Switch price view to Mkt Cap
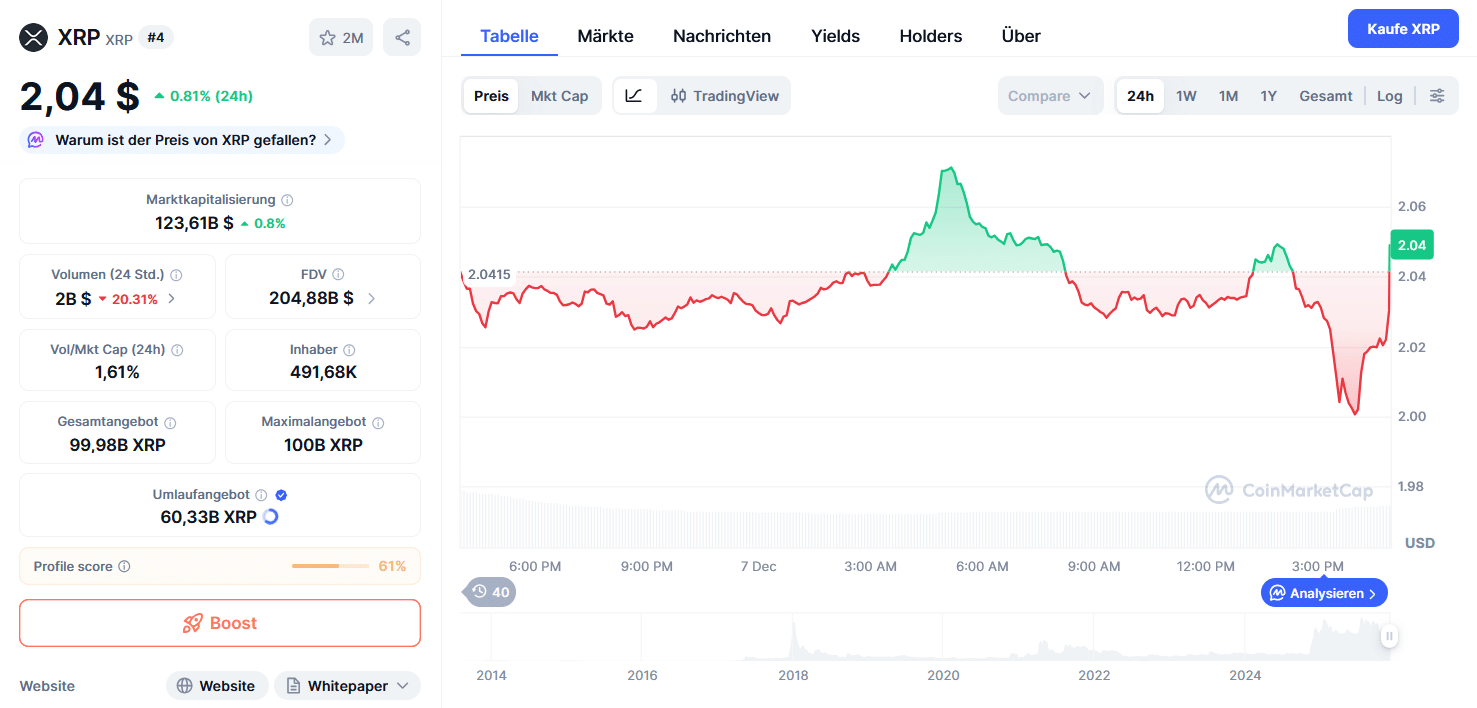Viewport: 1477px width, 708px height. 559,95
